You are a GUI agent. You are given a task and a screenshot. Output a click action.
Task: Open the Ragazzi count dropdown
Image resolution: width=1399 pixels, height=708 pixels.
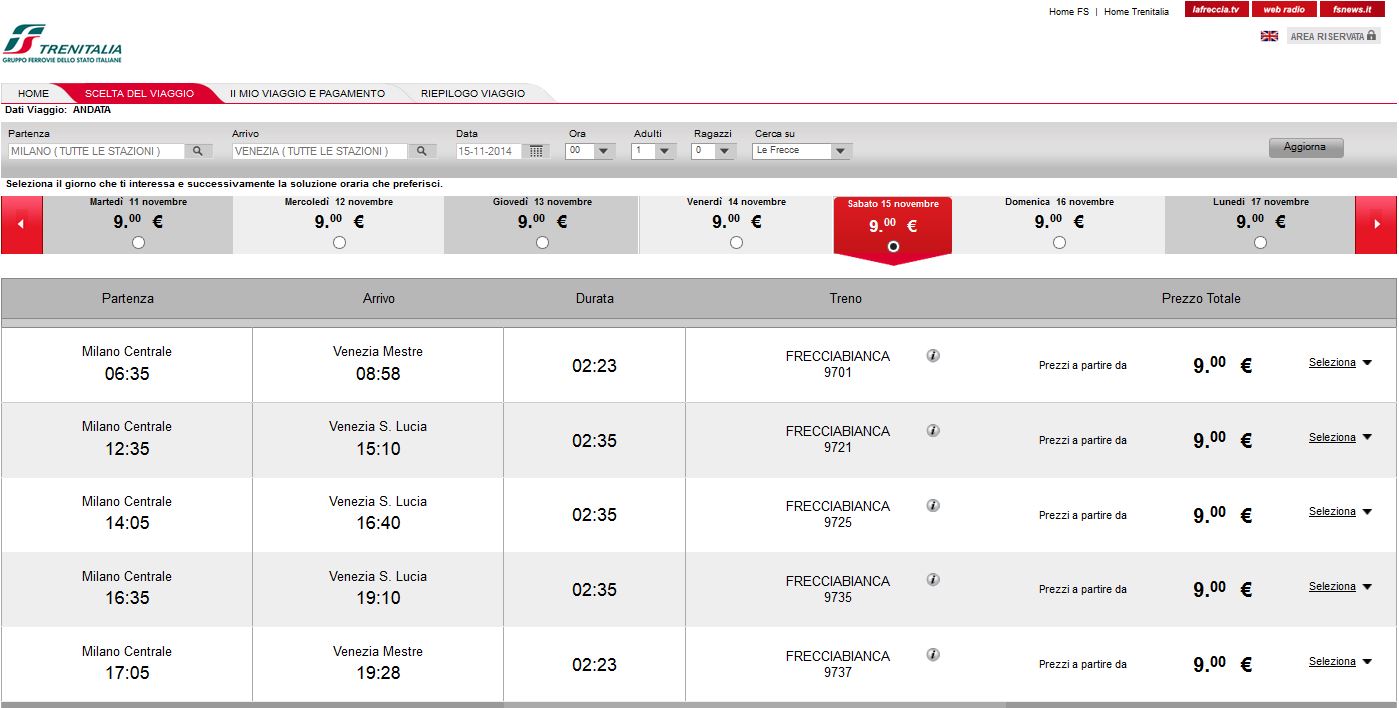click(714, 151)
